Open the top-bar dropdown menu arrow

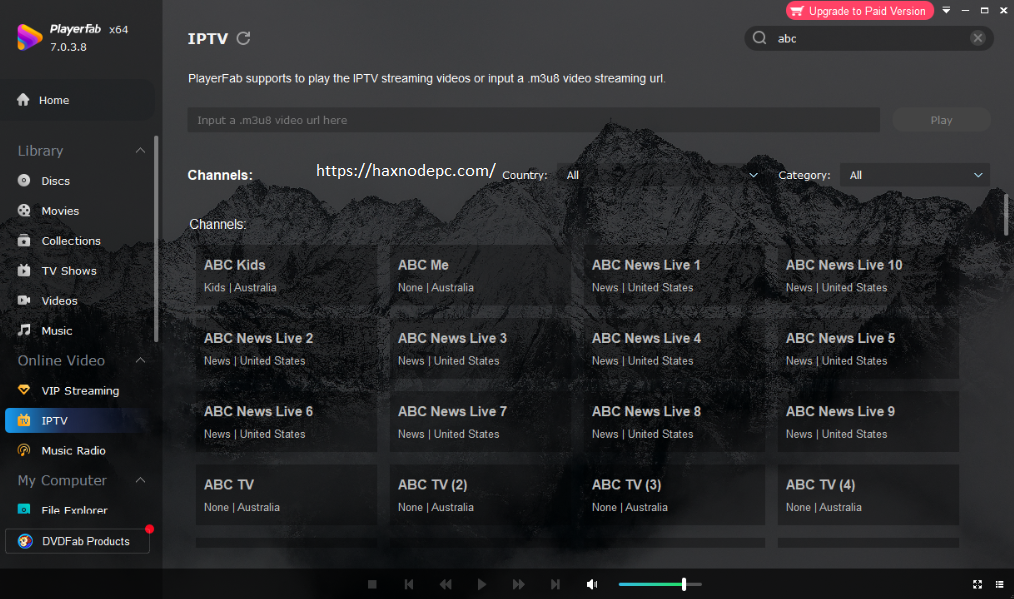click(946, 10)
